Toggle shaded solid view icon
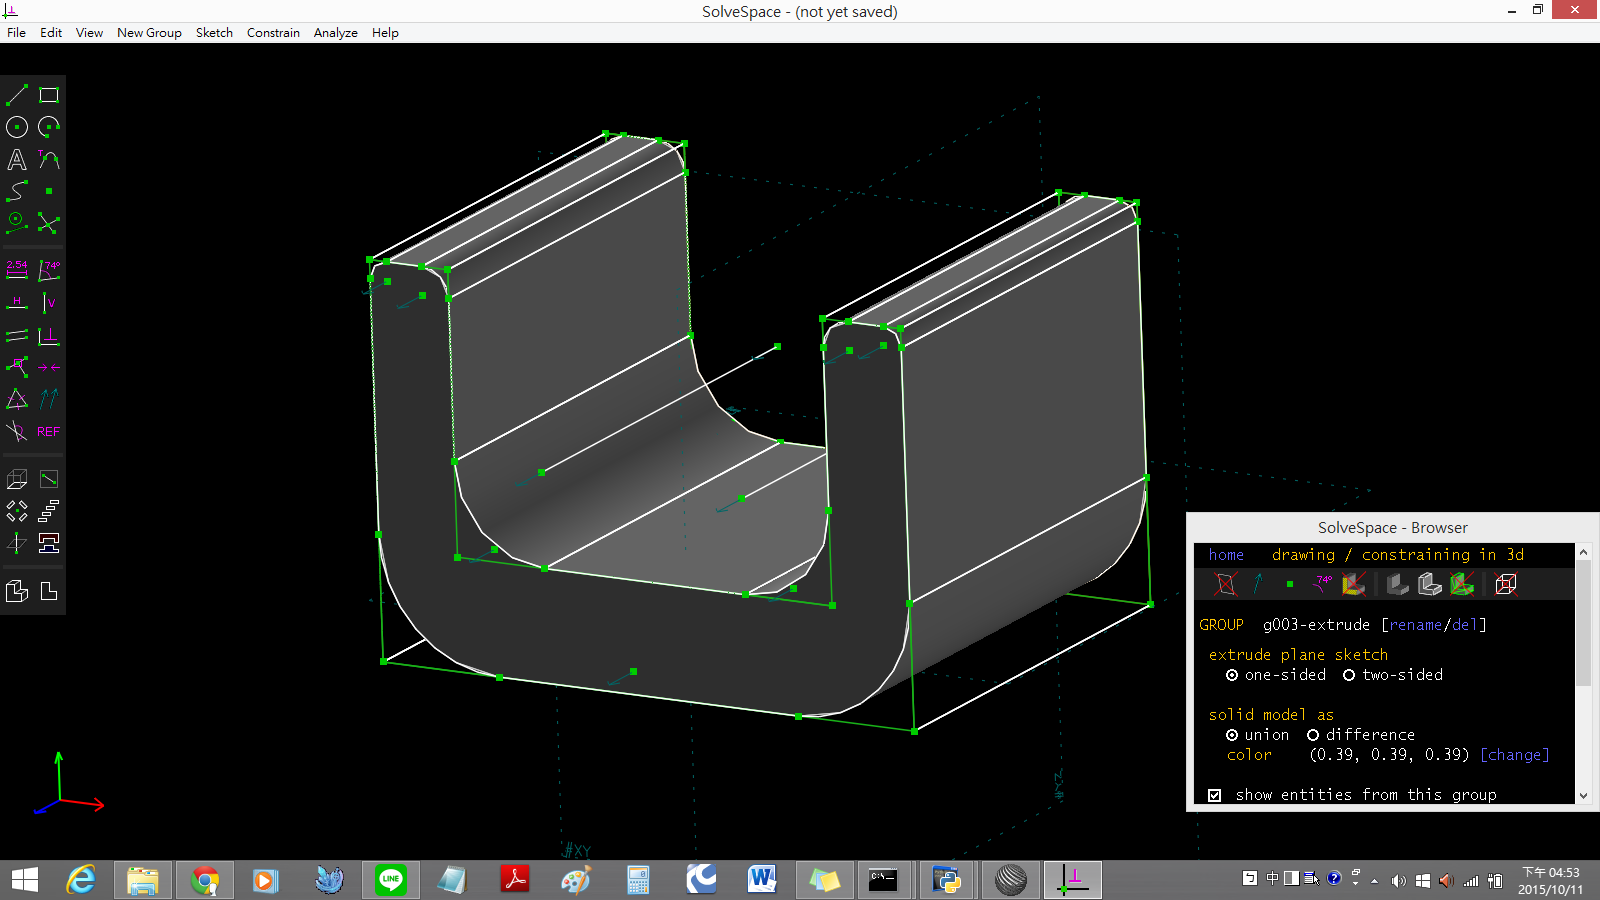Image resolution: width=1600 pixels, height=900 pixels. [1398, 584]
